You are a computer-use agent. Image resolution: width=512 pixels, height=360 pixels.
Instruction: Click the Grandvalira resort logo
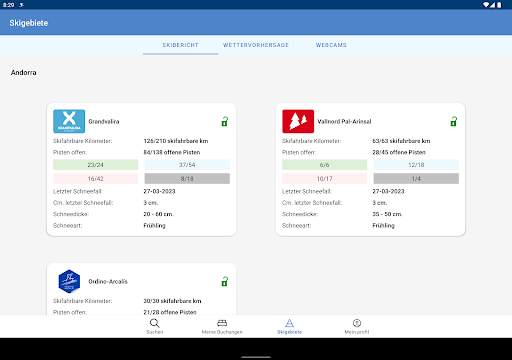(x=69, y=121)
